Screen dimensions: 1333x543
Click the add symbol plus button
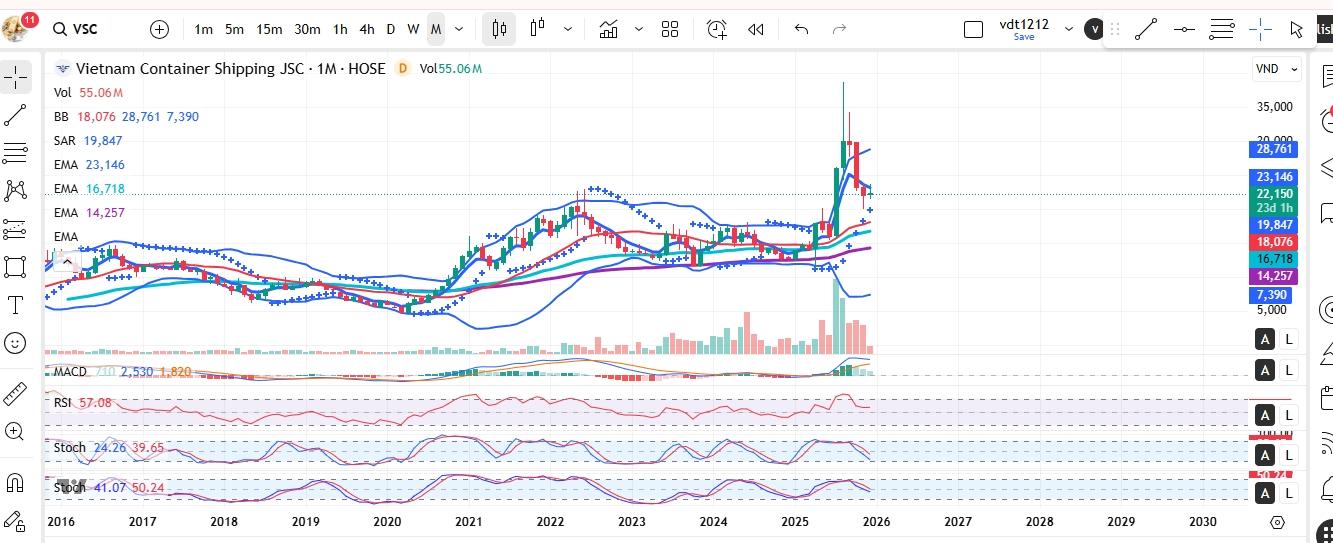(x=159, y=29)
